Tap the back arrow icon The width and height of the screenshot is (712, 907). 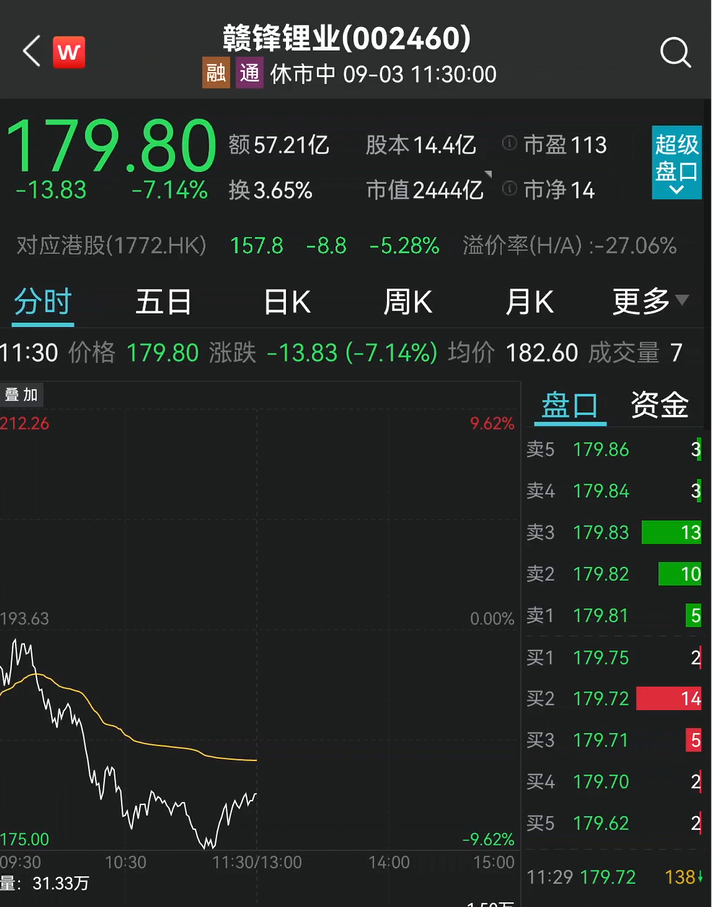[x=31, y=52]
